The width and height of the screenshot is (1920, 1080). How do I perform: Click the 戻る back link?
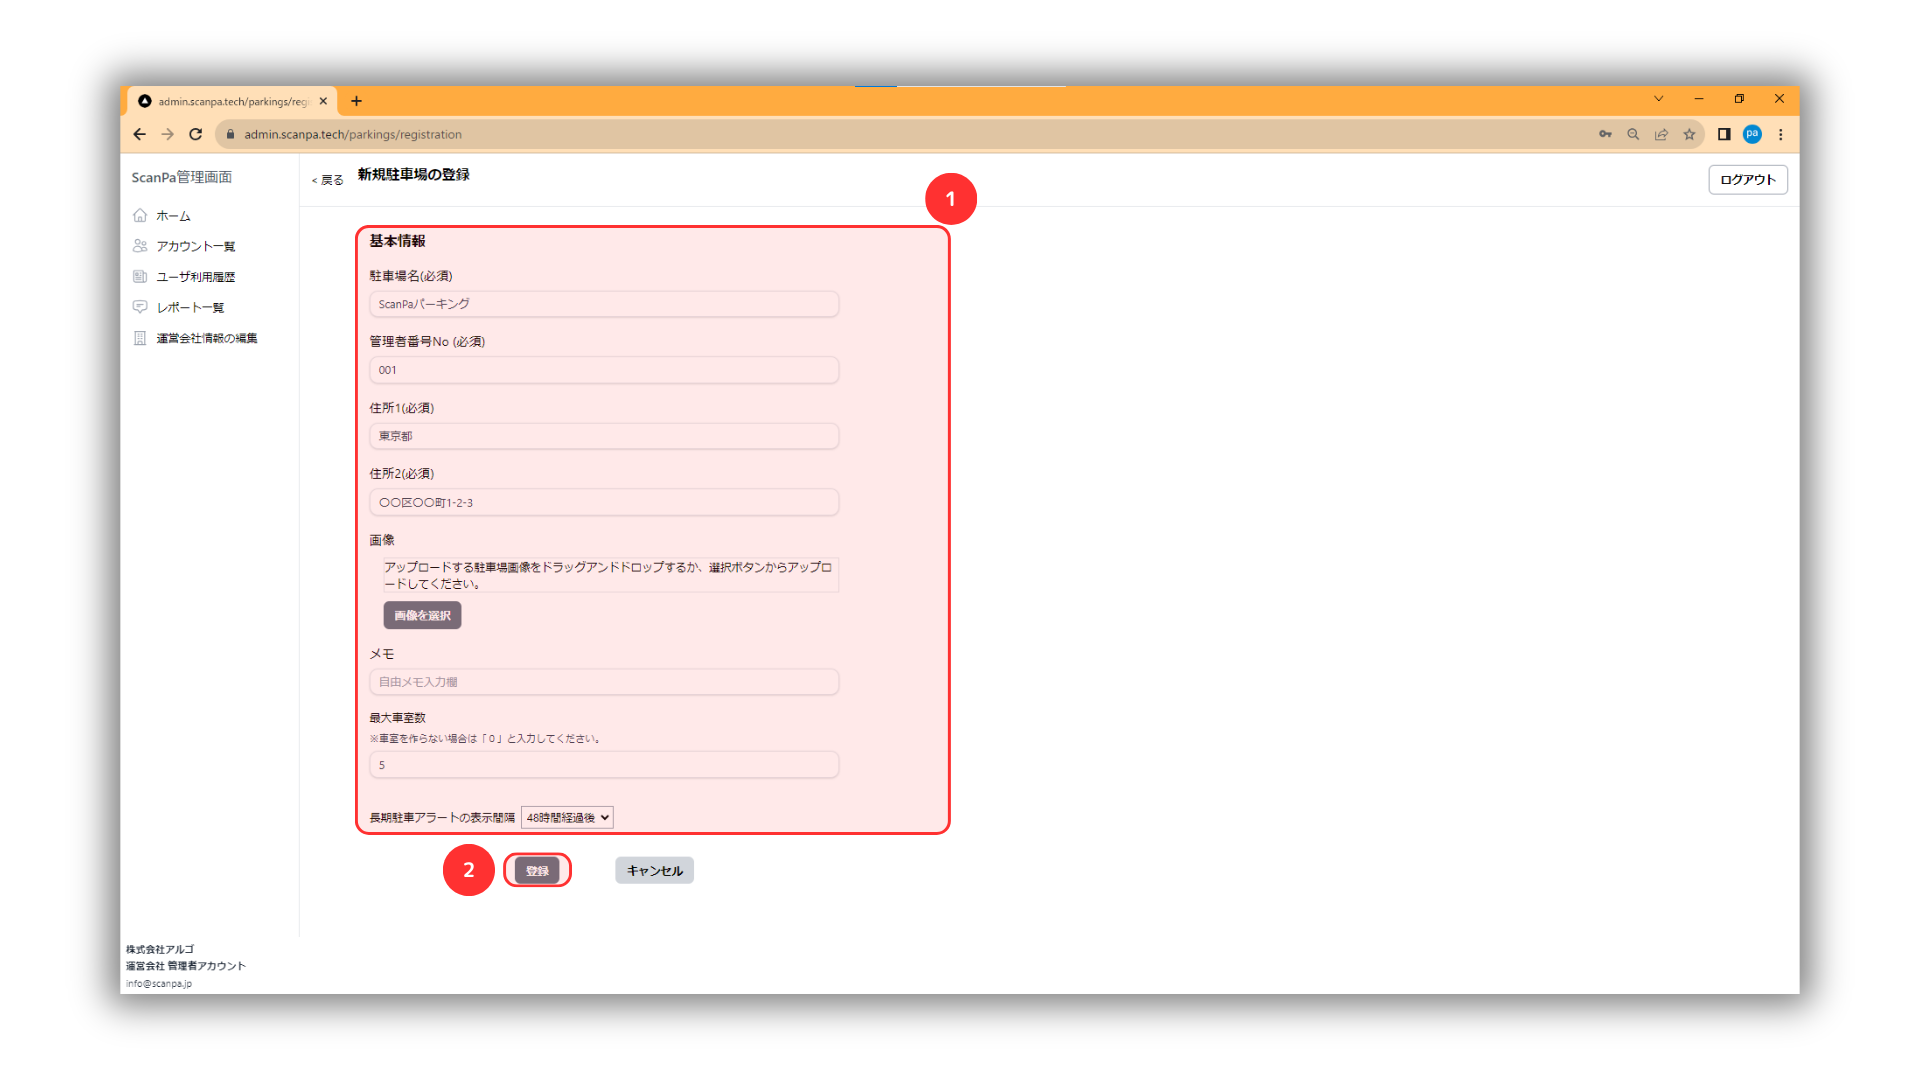[328, 180]
